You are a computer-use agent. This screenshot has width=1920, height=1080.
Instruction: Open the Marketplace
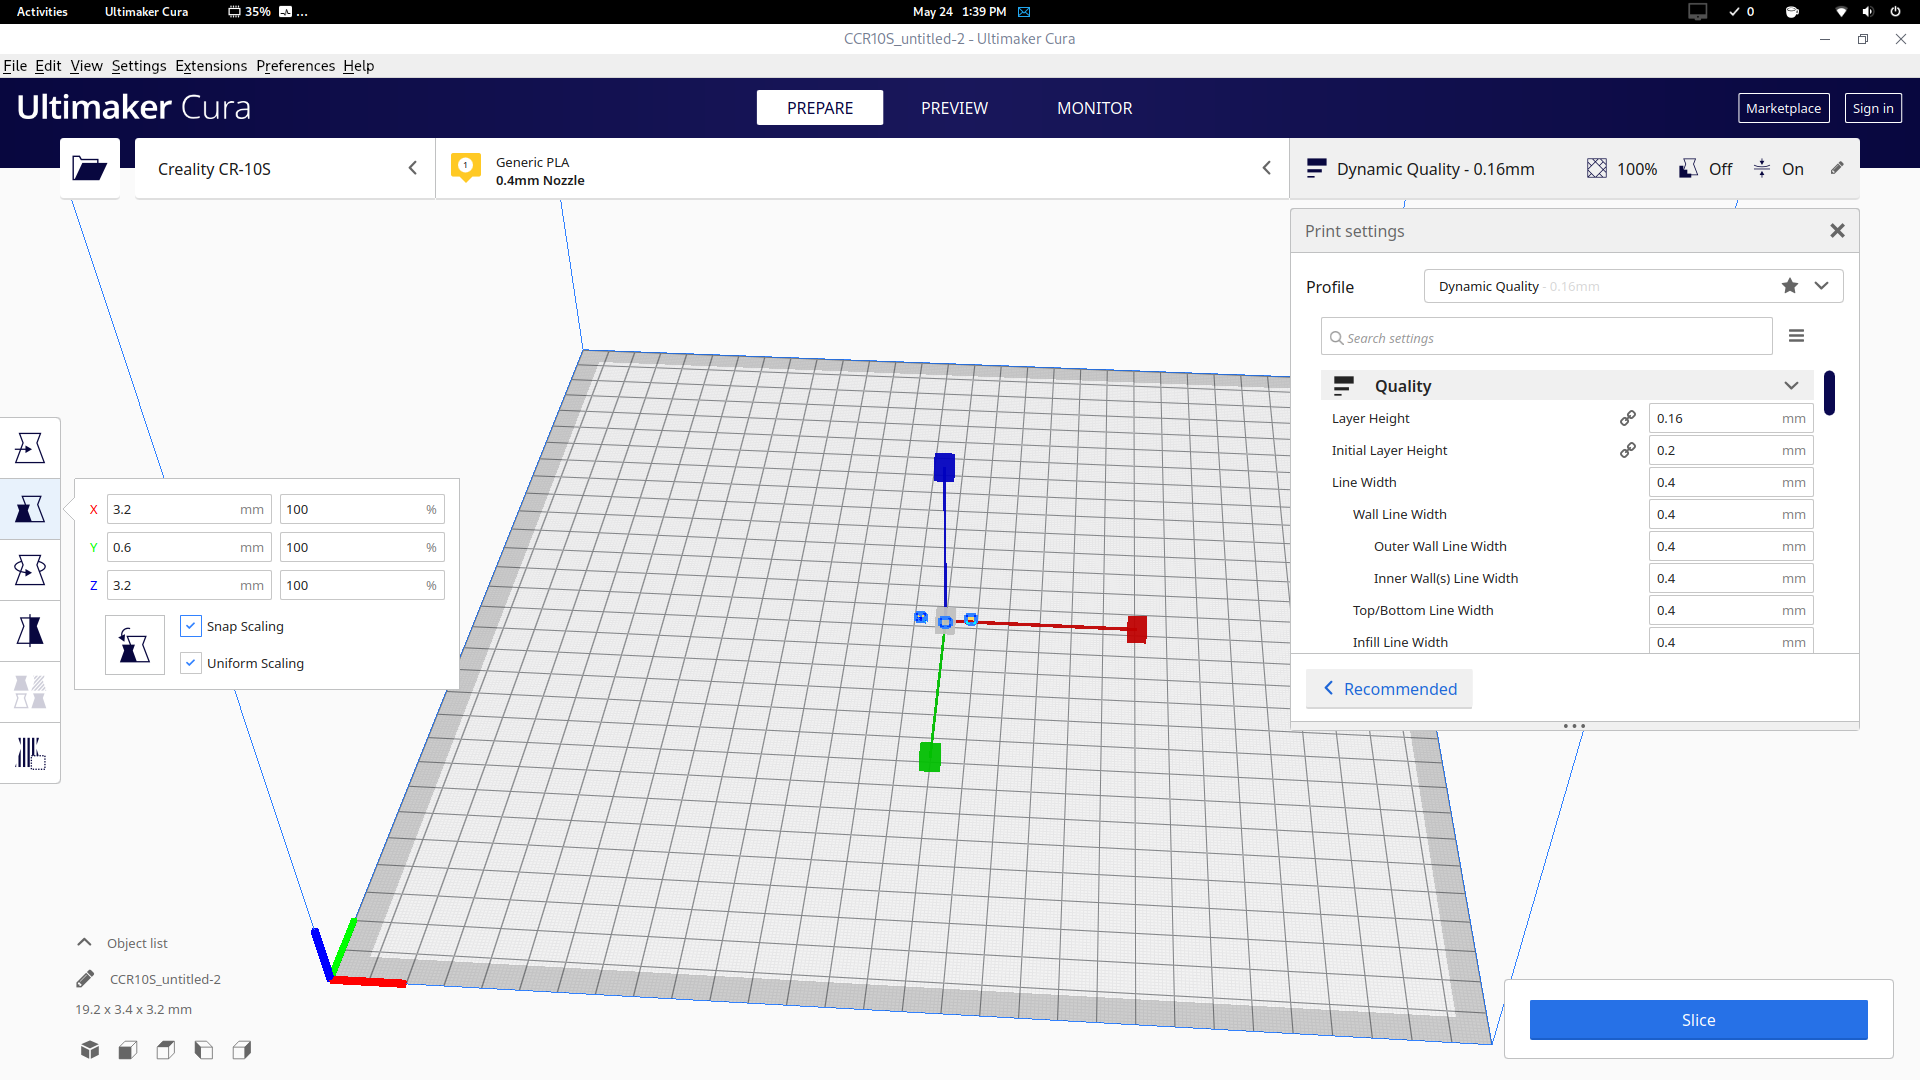[1783, 108]
